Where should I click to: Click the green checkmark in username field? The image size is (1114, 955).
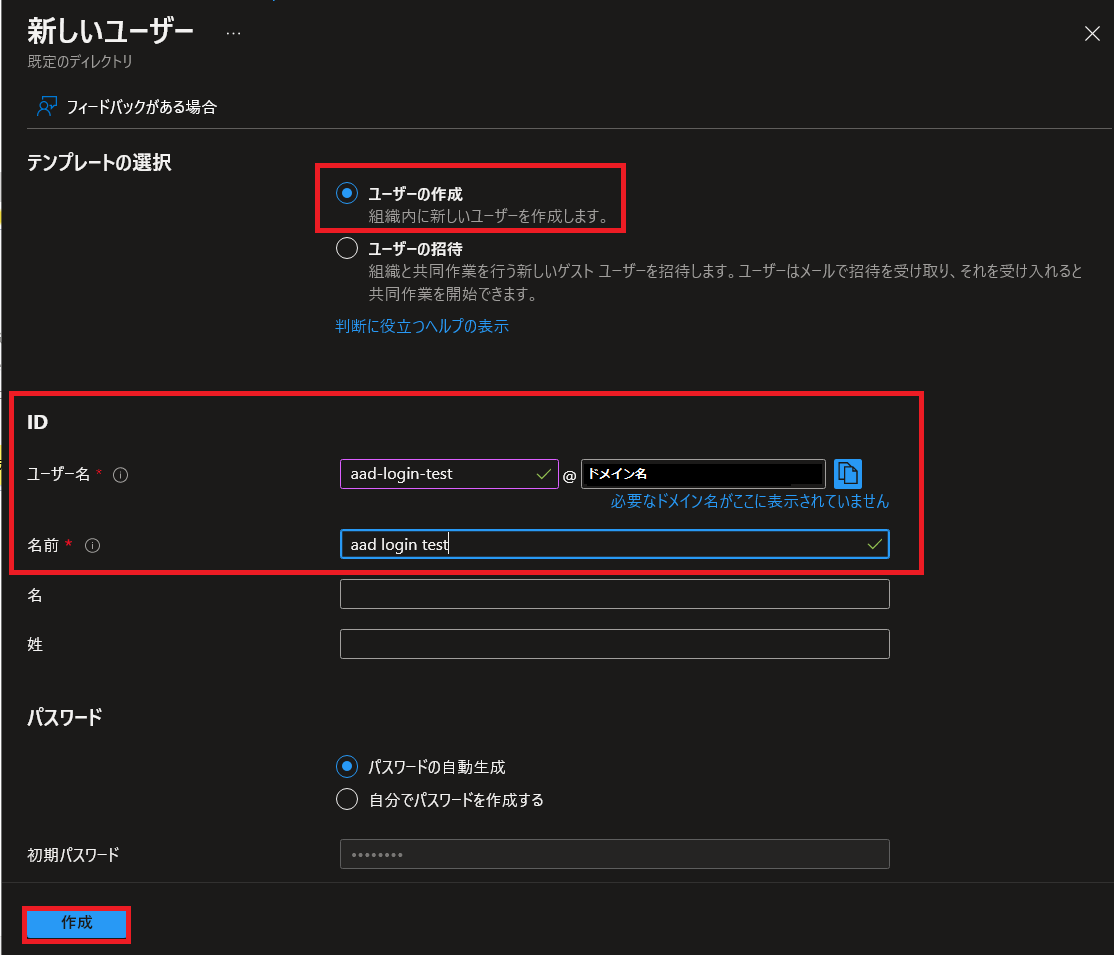[544, 474]
